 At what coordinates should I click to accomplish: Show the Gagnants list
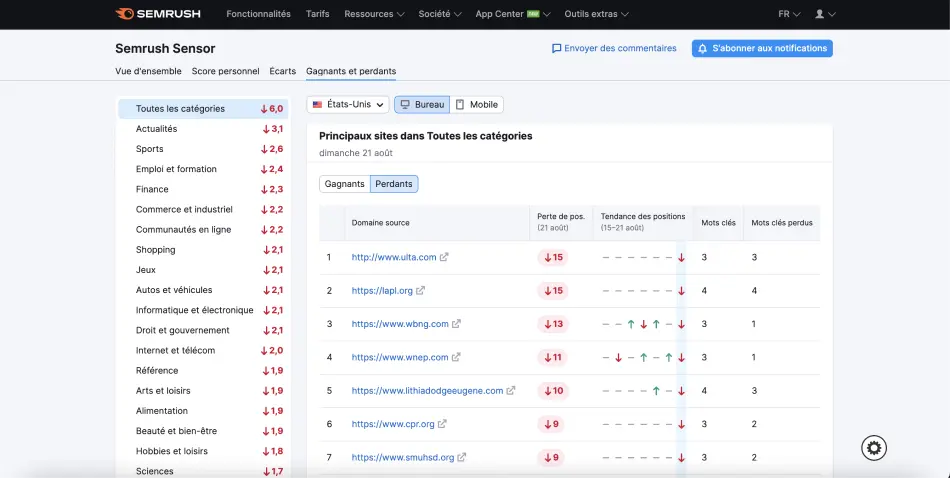point(345,184)
